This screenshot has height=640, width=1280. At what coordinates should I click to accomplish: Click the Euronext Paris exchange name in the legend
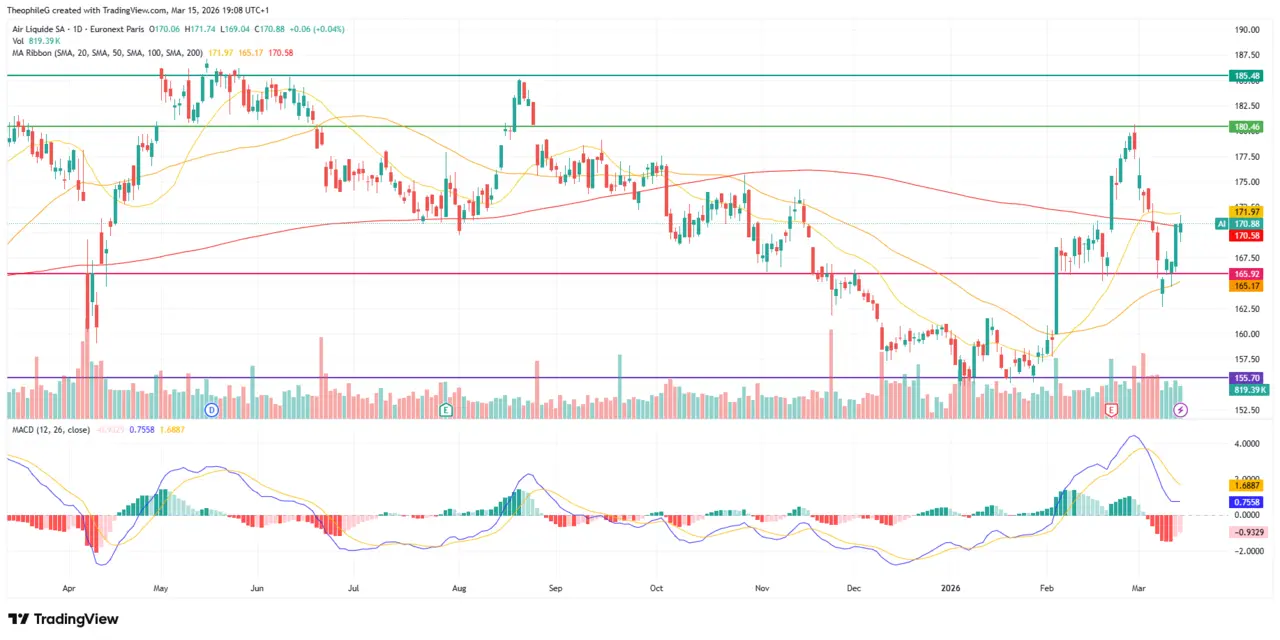[116, 29]
